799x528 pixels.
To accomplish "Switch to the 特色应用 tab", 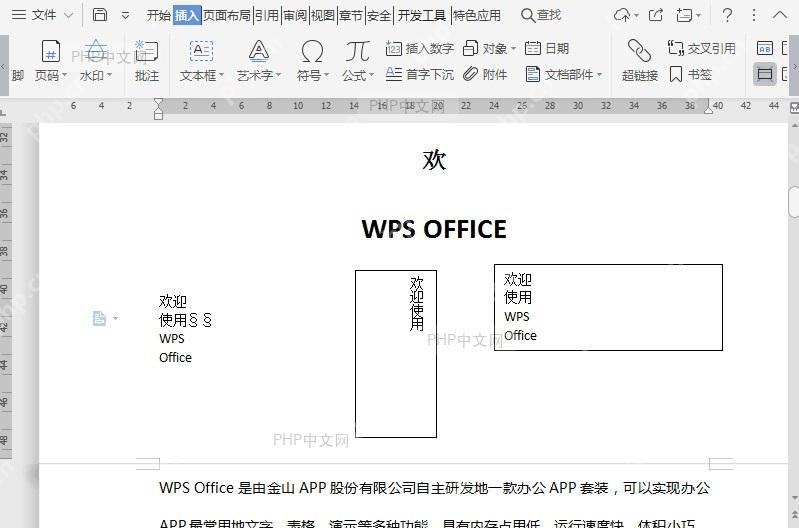I will (x=477, y=15).
